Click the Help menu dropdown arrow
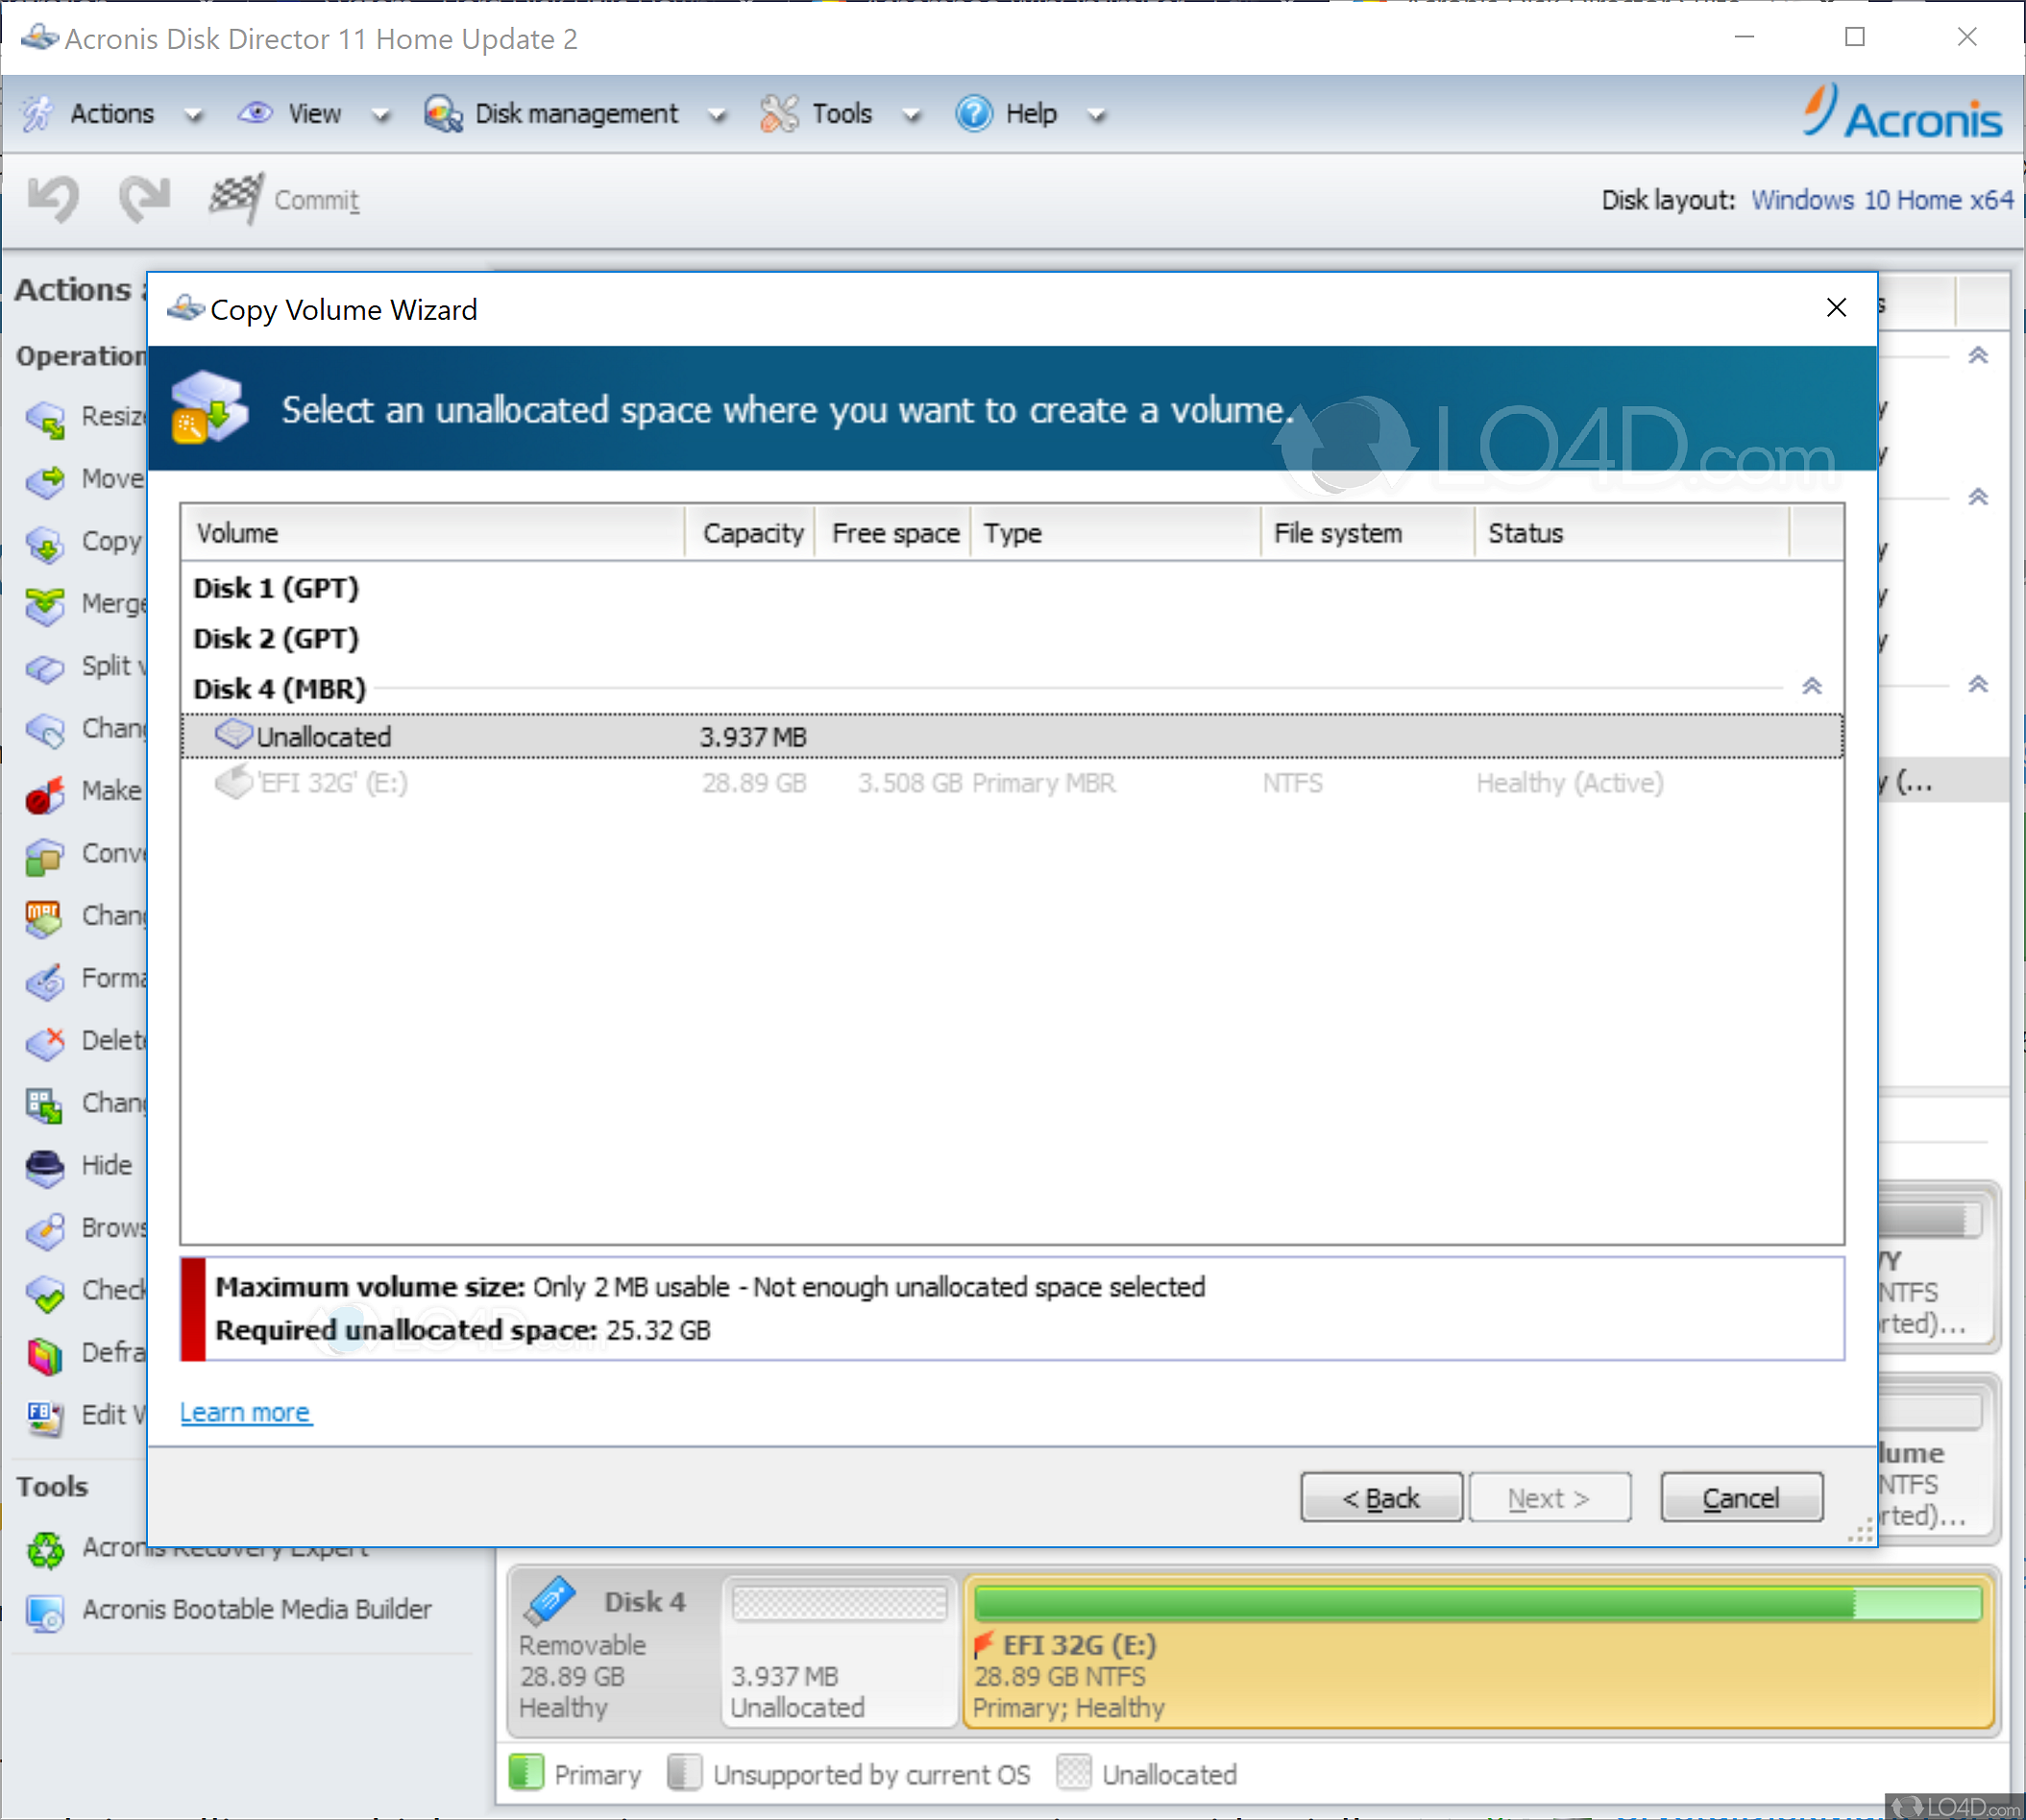2026x1820 pixels. [x=1097, y=116]
